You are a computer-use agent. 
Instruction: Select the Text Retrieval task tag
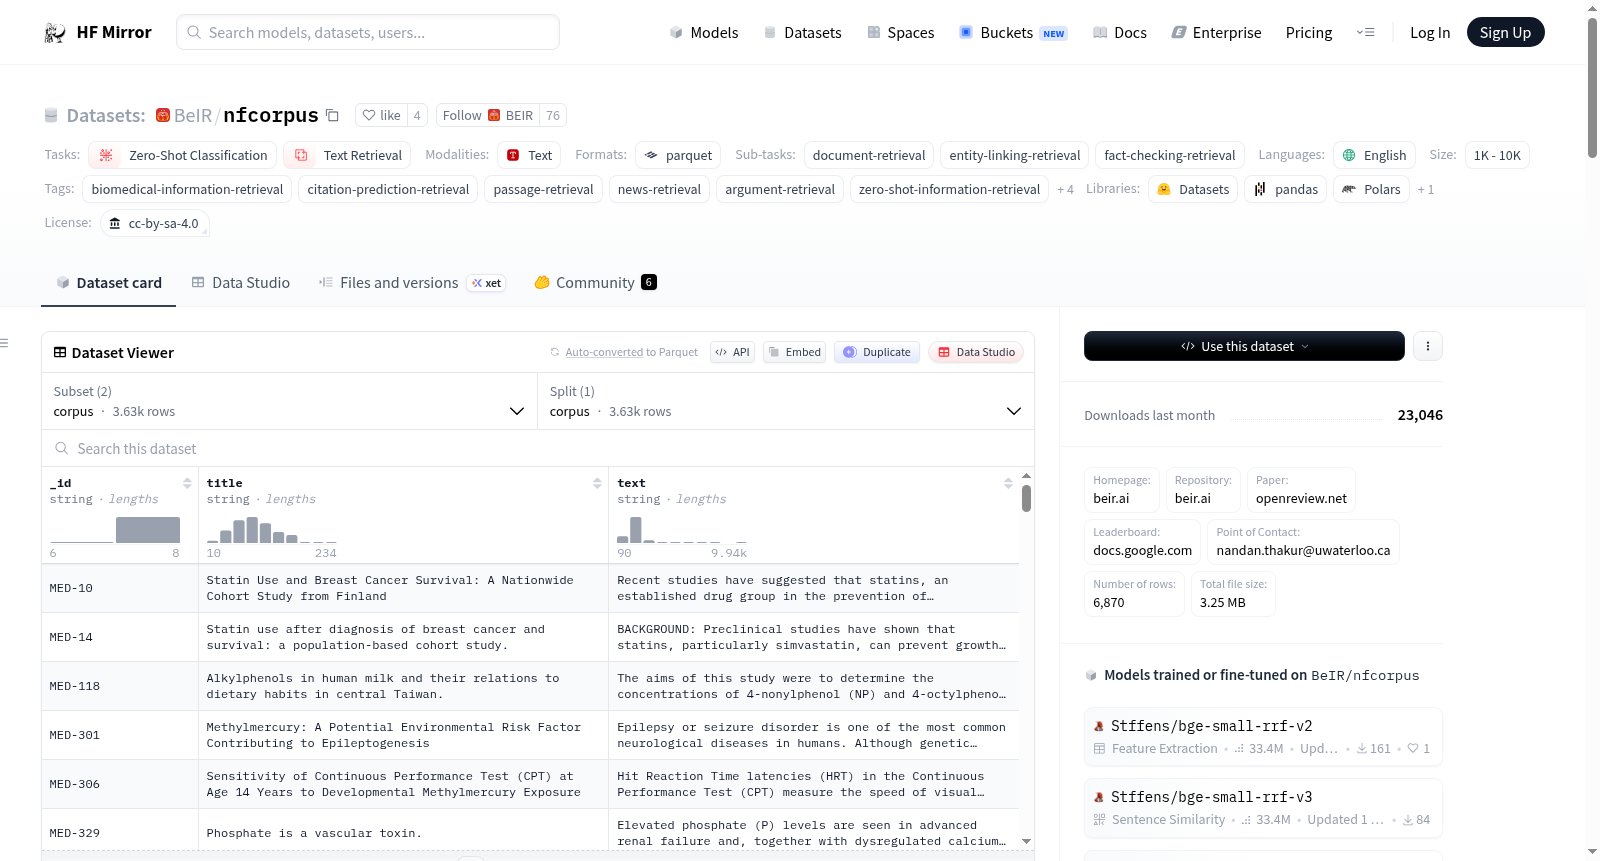(347, 156)
